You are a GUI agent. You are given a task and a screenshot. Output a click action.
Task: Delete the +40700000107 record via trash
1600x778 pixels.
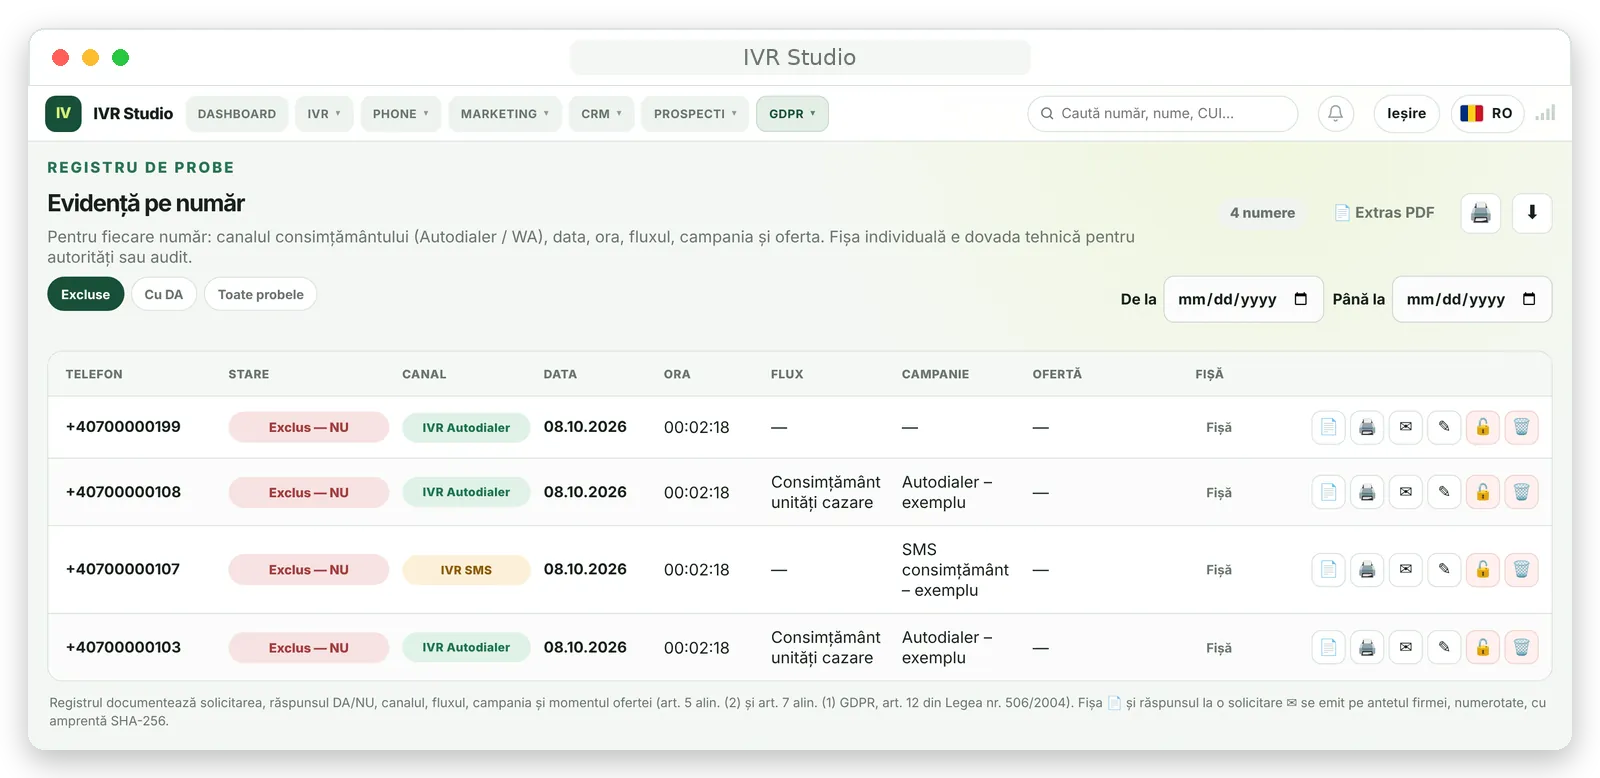click(x=1521, y=569)
